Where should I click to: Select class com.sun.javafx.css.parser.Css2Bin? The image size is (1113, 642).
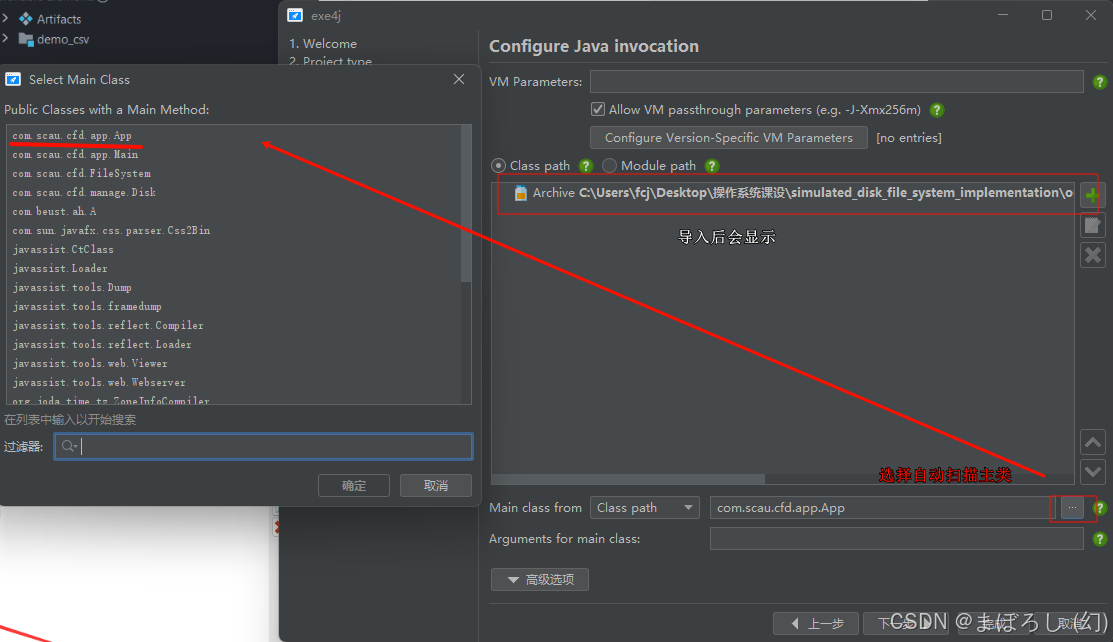pos(111,231)
